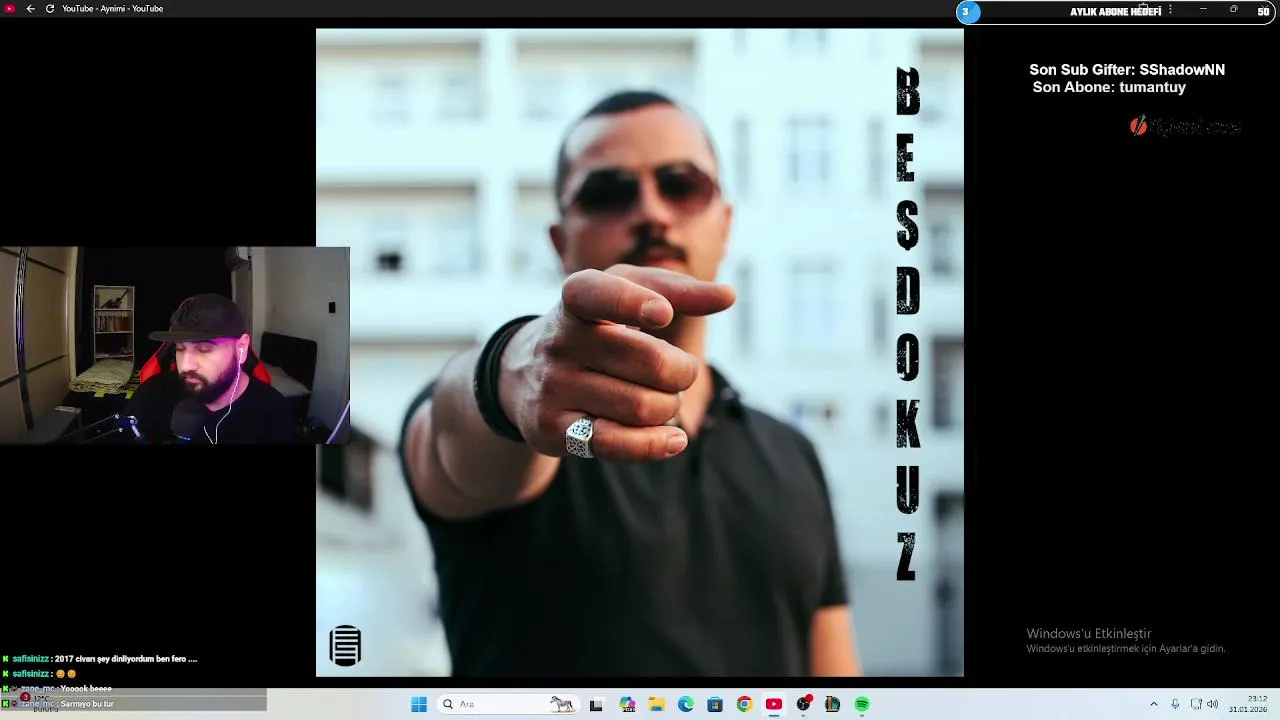Viewport: 1280px width, 720px height.
Task: Show hidden system tray icons
Action: click(1153, 704)
